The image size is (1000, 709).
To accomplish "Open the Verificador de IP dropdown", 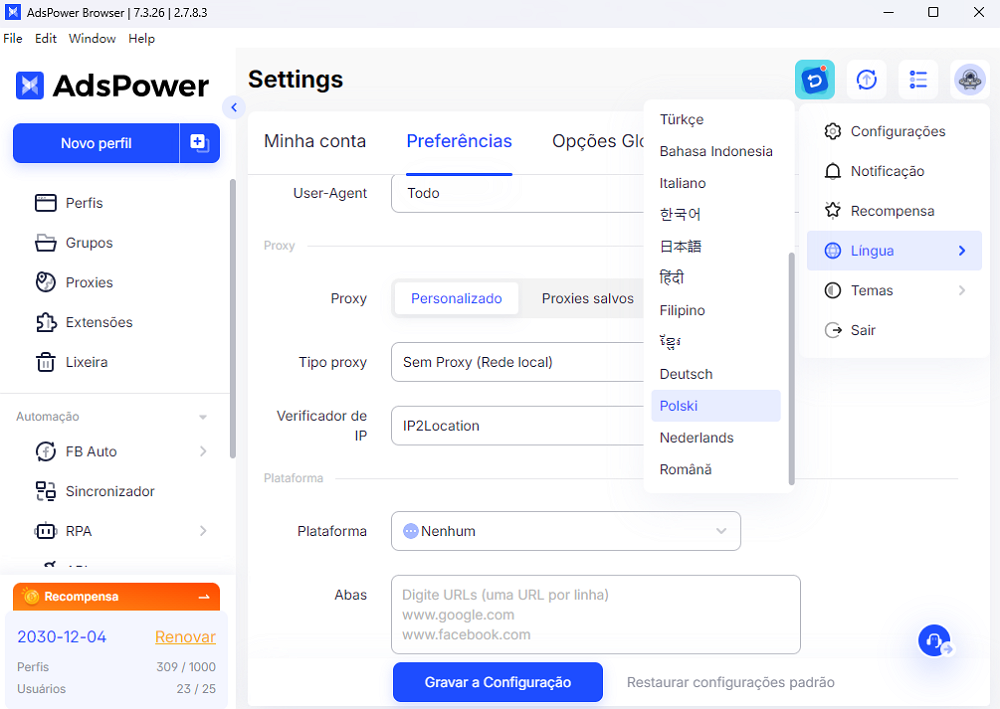I will click(x=517, y=426).
